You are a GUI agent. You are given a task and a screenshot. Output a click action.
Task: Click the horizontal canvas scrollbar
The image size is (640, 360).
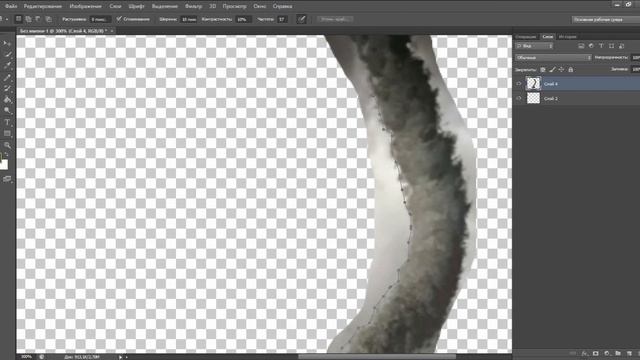(x=376, y=357)
